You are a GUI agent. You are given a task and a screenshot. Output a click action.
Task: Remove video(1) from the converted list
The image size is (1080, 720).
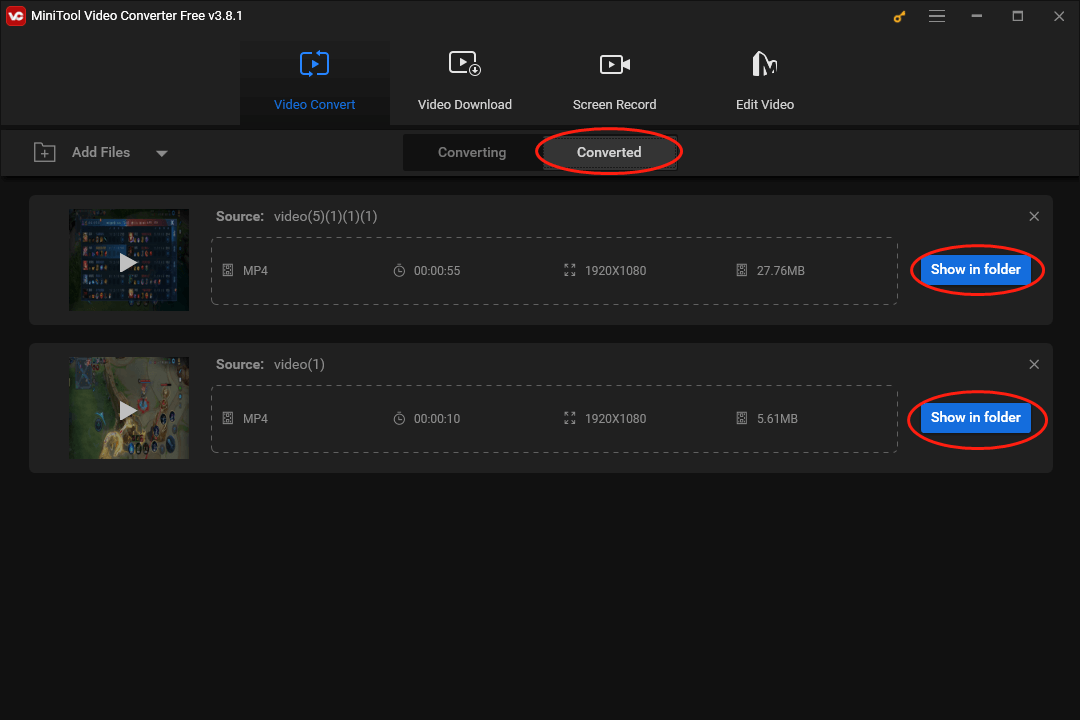(1034, 364)
